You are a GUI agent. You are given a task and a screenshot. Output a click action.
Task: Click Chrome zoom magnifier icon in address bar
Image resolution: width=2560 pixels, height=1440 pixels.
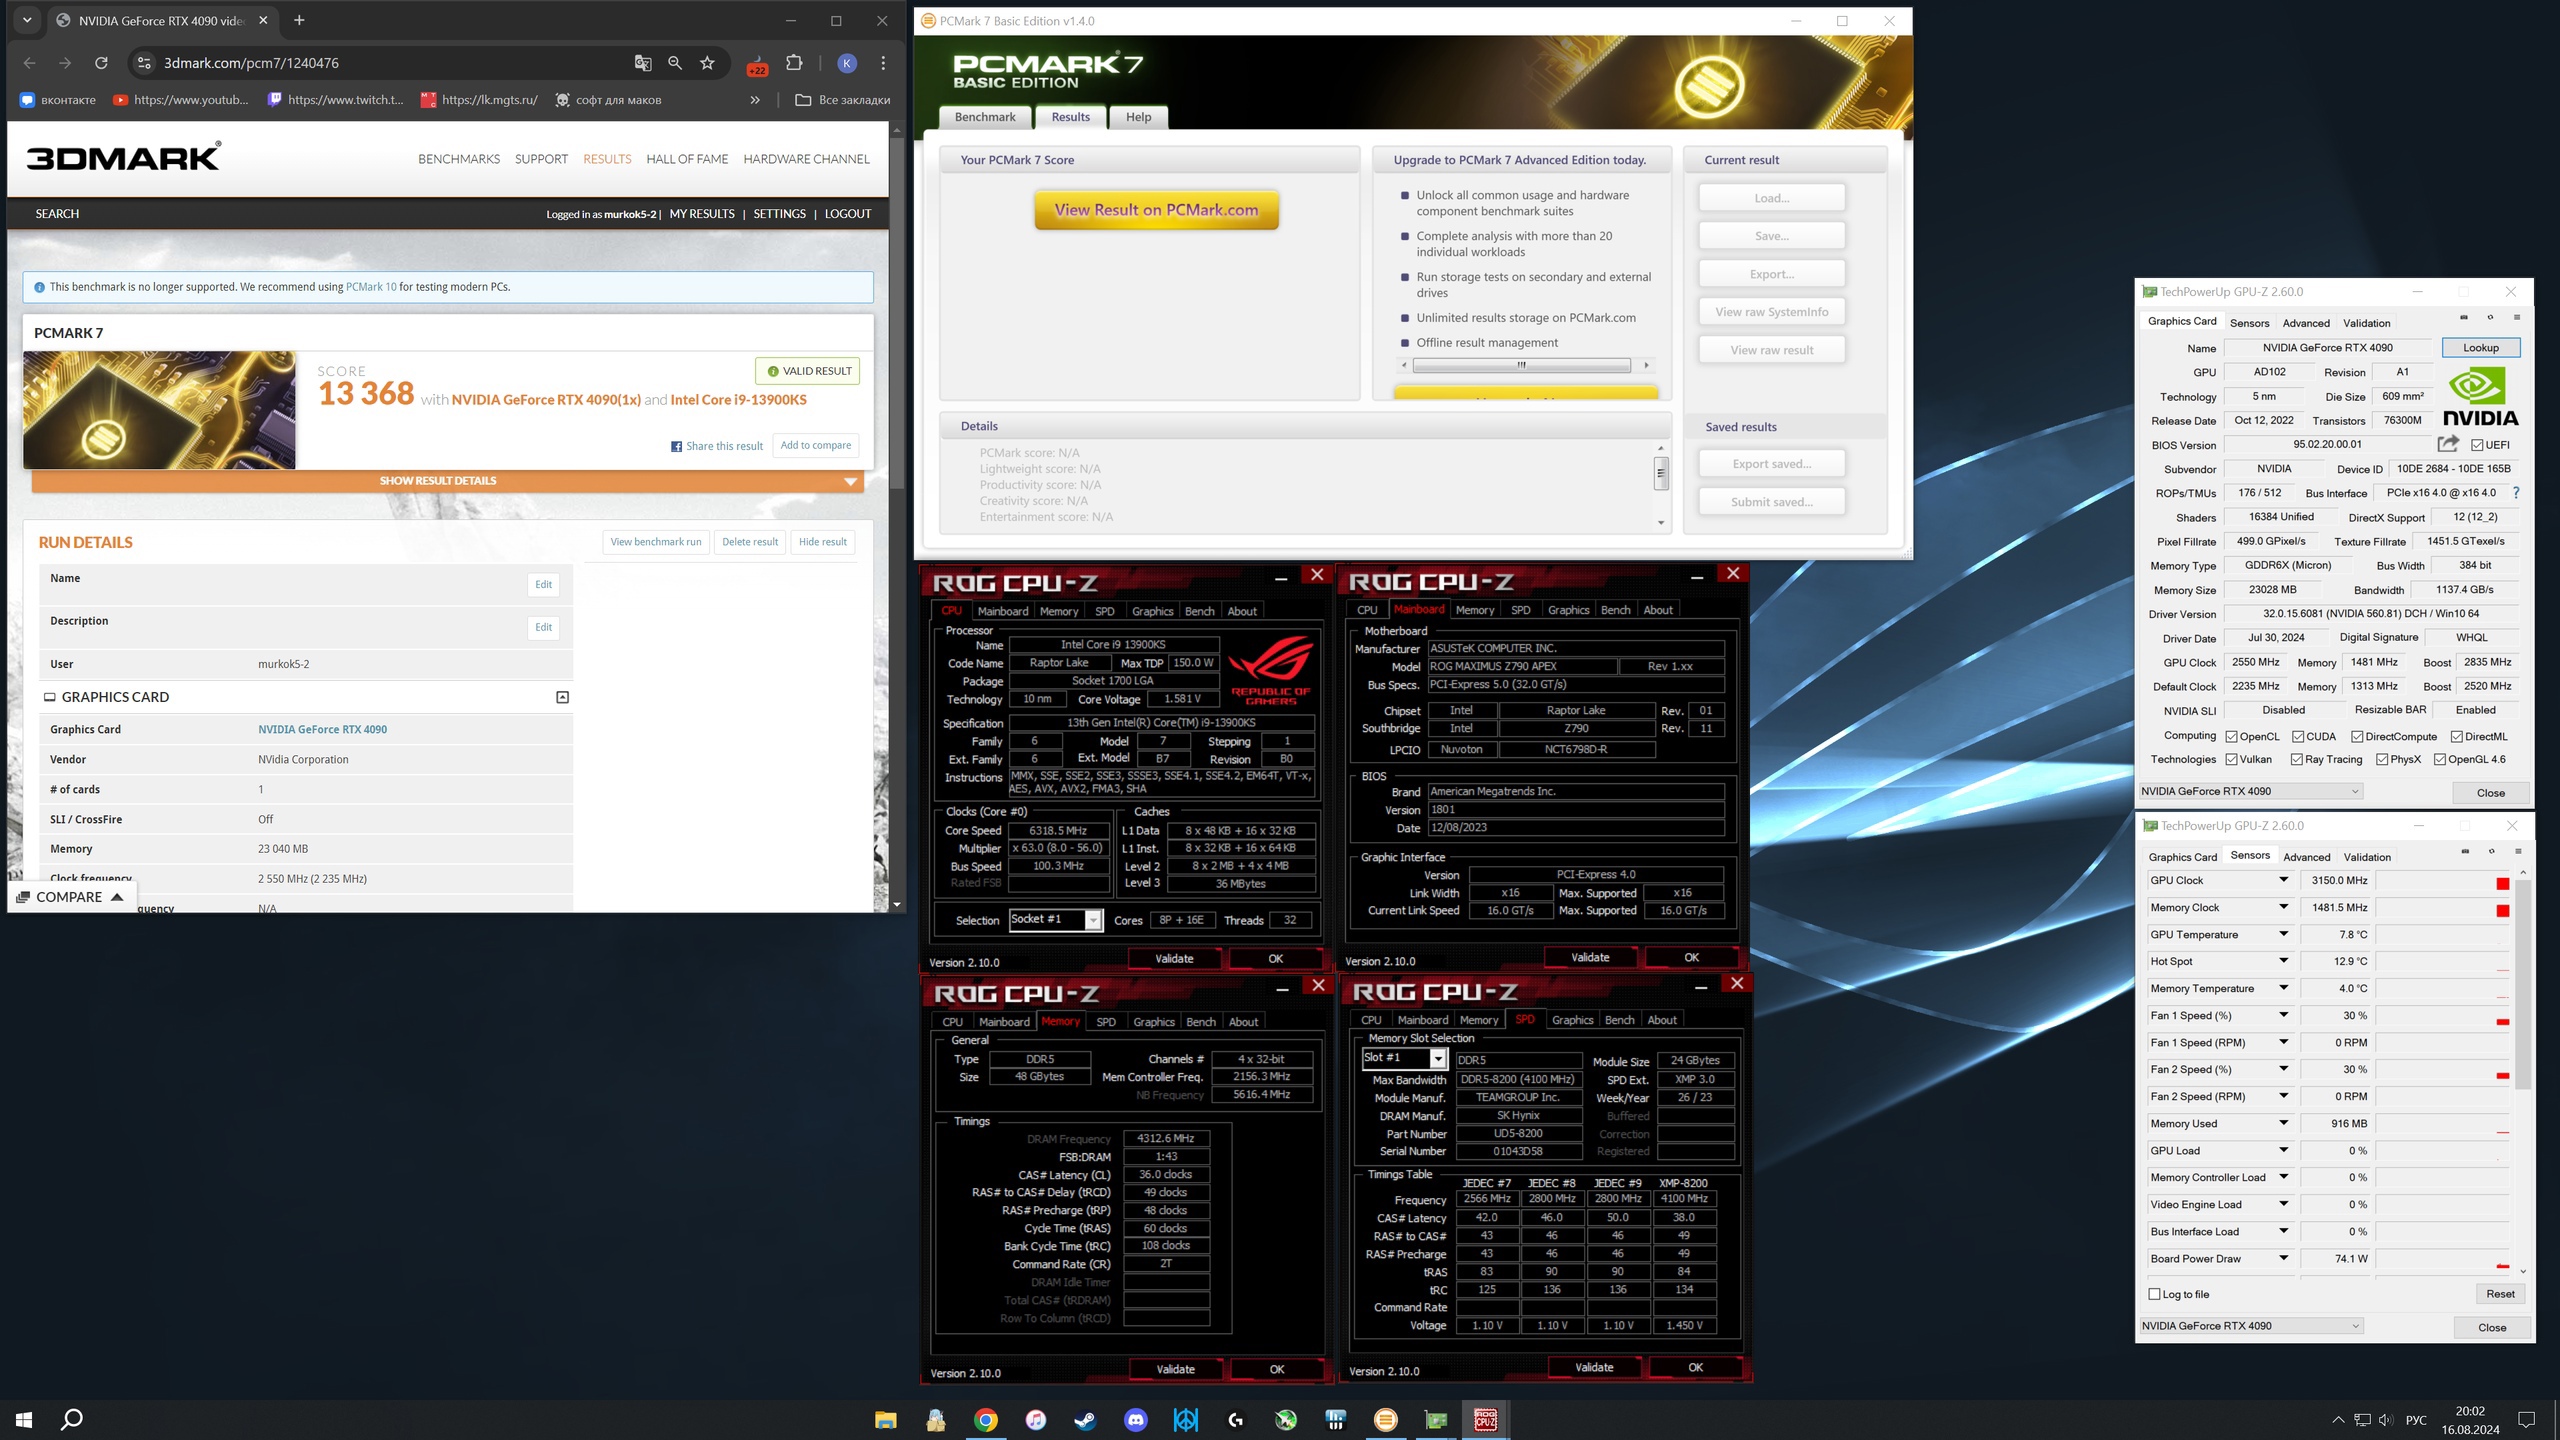(x=675, y=63)
